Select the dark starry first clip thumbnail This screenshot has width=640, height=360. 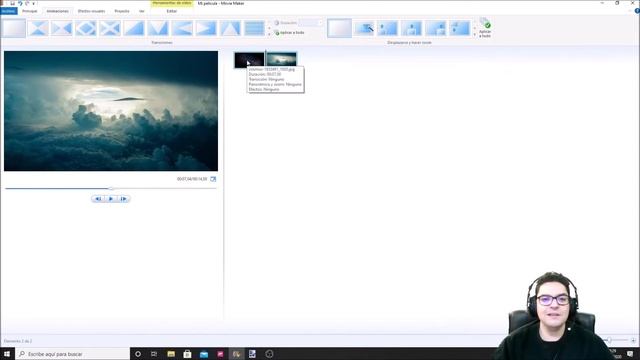(x=249, y=60)
